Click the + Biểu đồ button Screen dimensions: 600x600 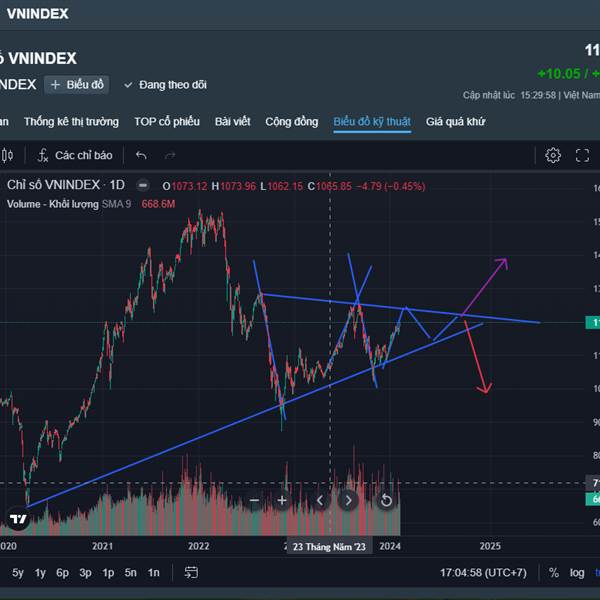pyautogui.click(x=77, y=85)
